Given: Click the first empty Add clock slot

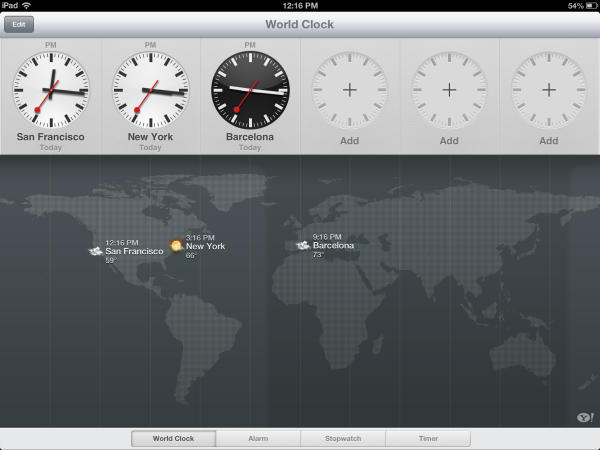Looking at the screenshot, I should point(349,90).
